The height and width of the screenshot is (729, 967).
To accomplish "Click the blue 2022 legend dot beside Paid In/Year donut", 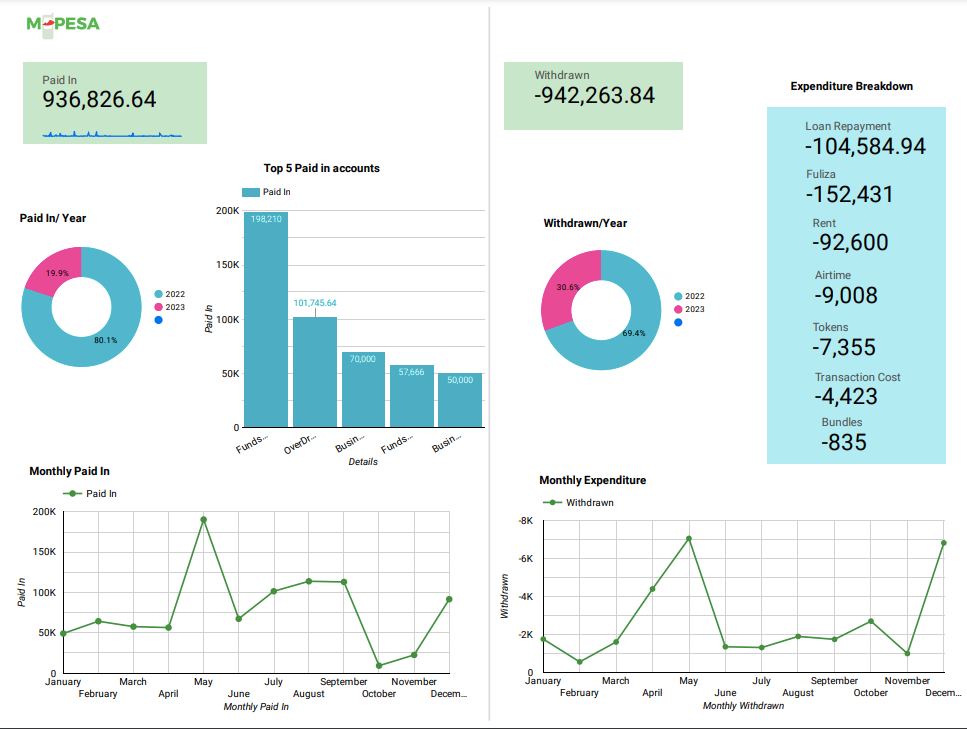I will [x=158, y=294].
